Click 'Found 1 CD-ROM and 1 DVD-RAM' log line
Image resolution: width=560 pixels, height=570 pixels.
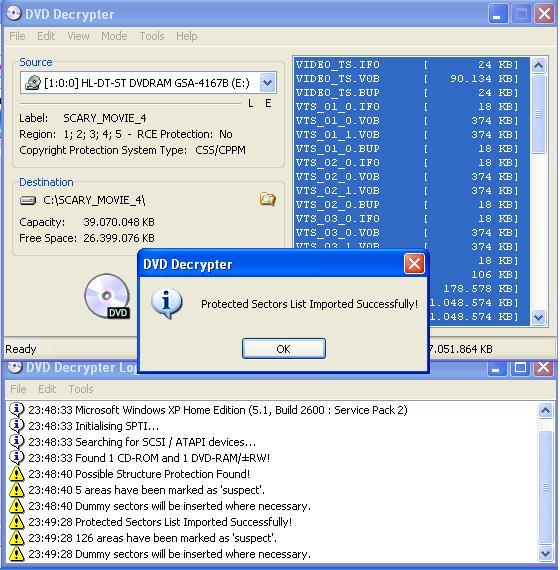click(x=149, y=458)
